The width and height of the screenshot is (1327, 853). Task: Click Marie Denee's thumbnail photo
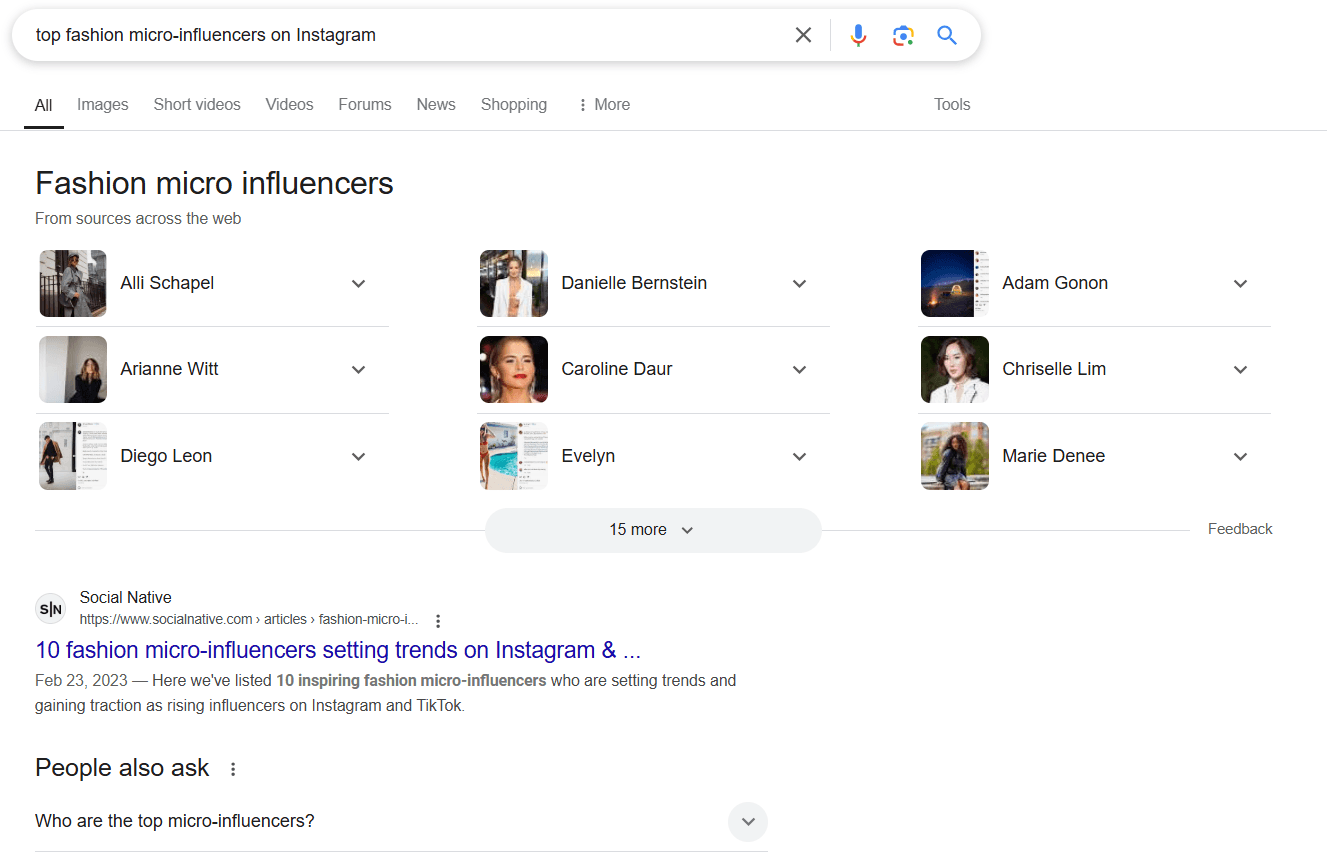coord(955,456)
